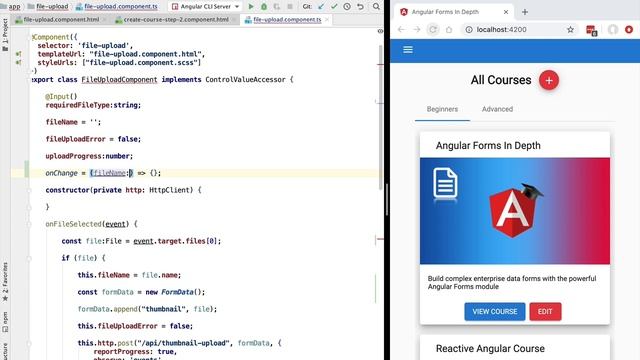Open the red calendar browser extension

tap(591, 30)
